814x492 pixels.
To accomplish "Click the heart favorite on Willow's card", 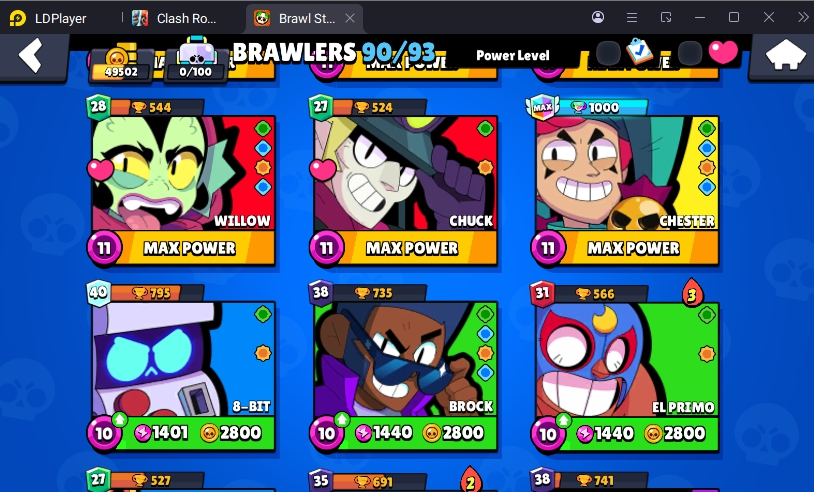I will point(100,169).
